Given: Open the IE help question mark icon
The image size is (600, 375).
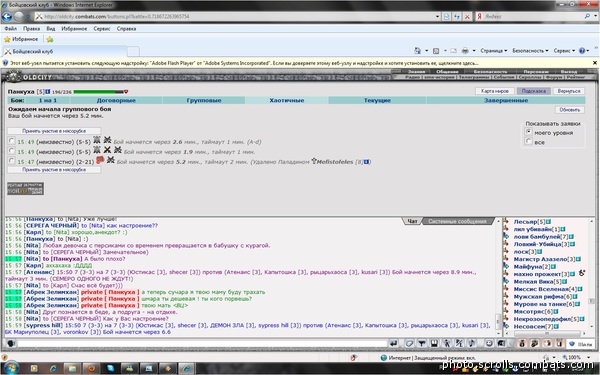Looking at the screenshot, I should coord(582,51).
